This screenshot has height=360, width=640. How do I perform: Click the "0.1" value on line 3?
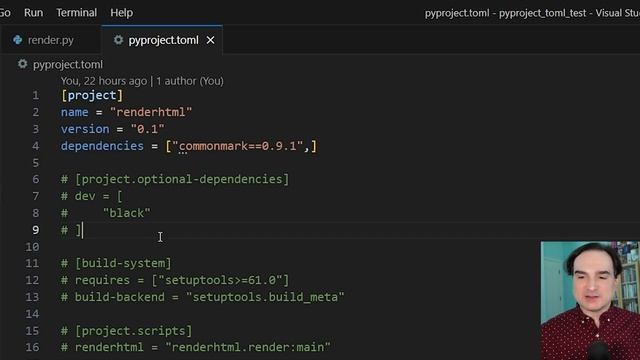[147, 129]
